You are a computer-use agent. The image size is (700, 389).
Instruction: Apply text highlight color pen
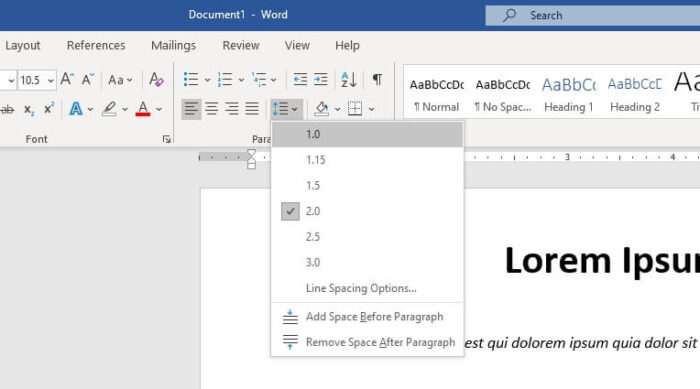[109, 109]
